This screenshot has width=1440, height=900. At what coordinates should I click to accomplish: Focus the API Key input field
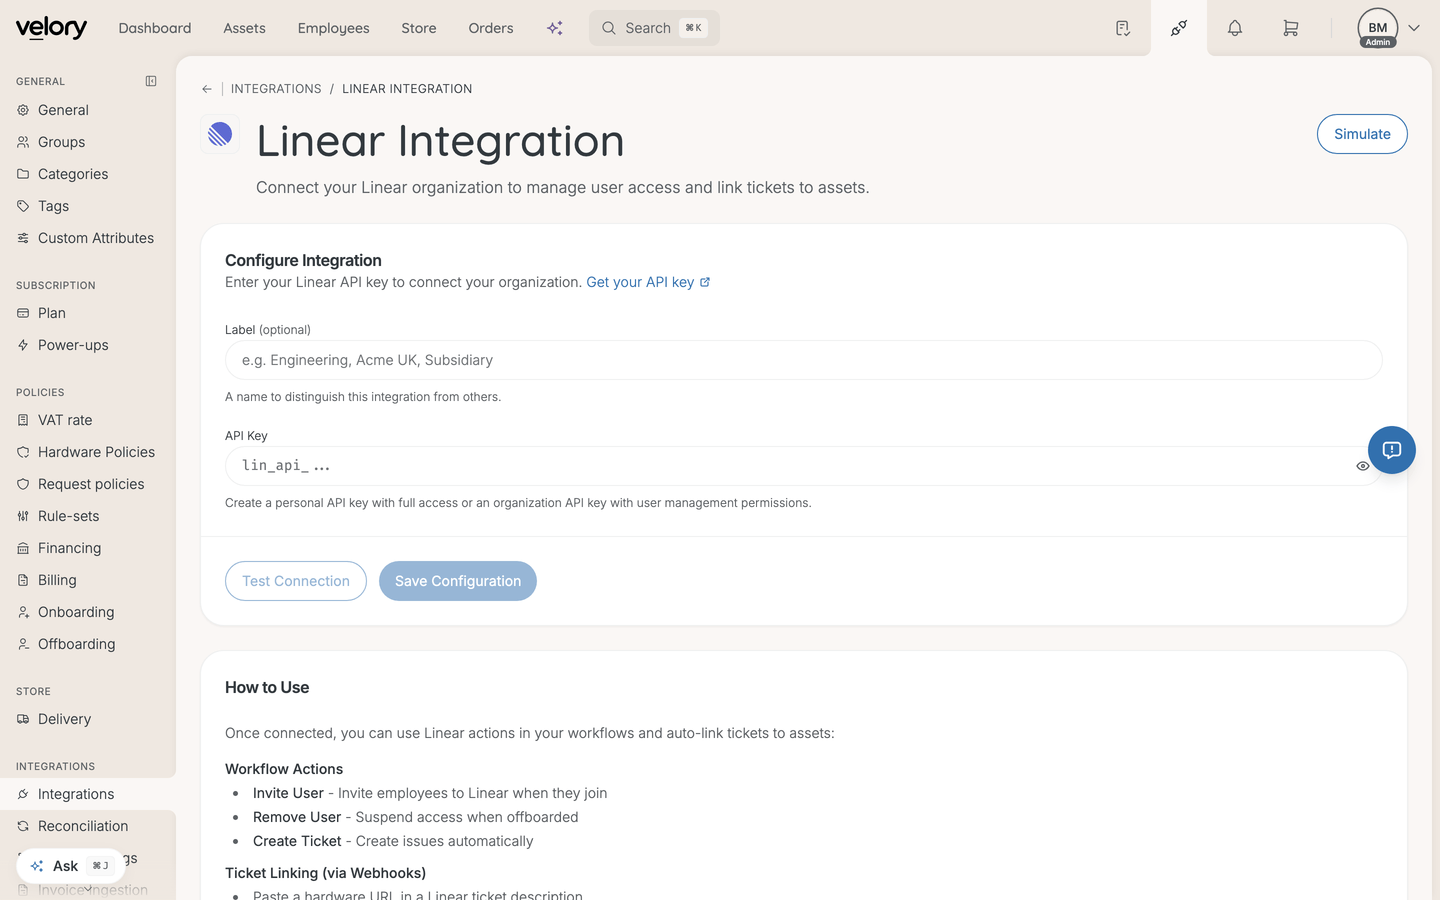pos(804,466)
